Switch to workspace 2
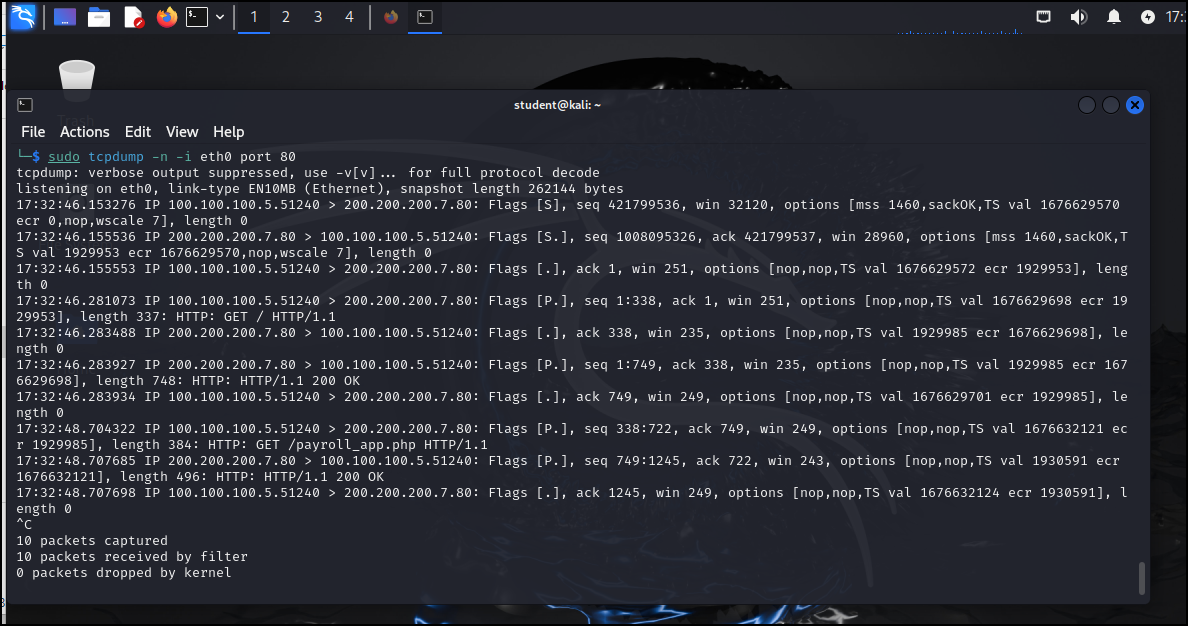Screen dimensions: 1188x626 [x=286, y=17]
